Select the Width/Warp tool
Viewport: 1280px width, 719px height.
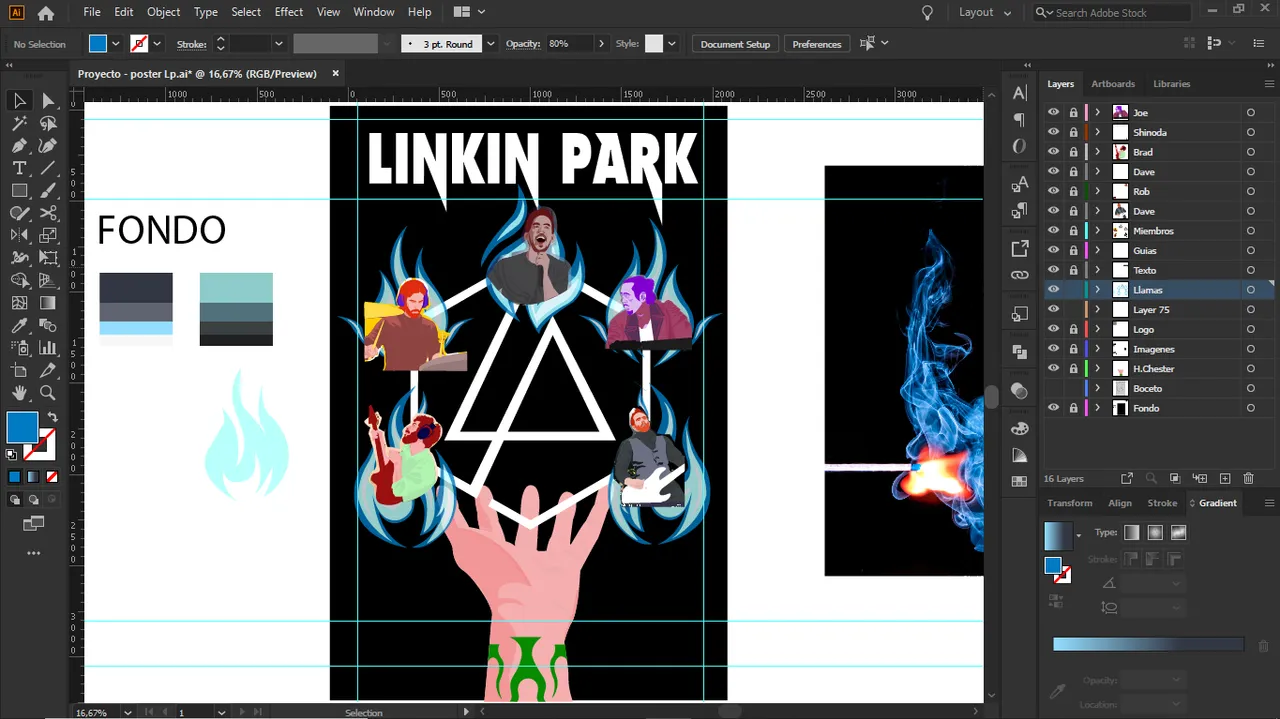click(19, 258)
